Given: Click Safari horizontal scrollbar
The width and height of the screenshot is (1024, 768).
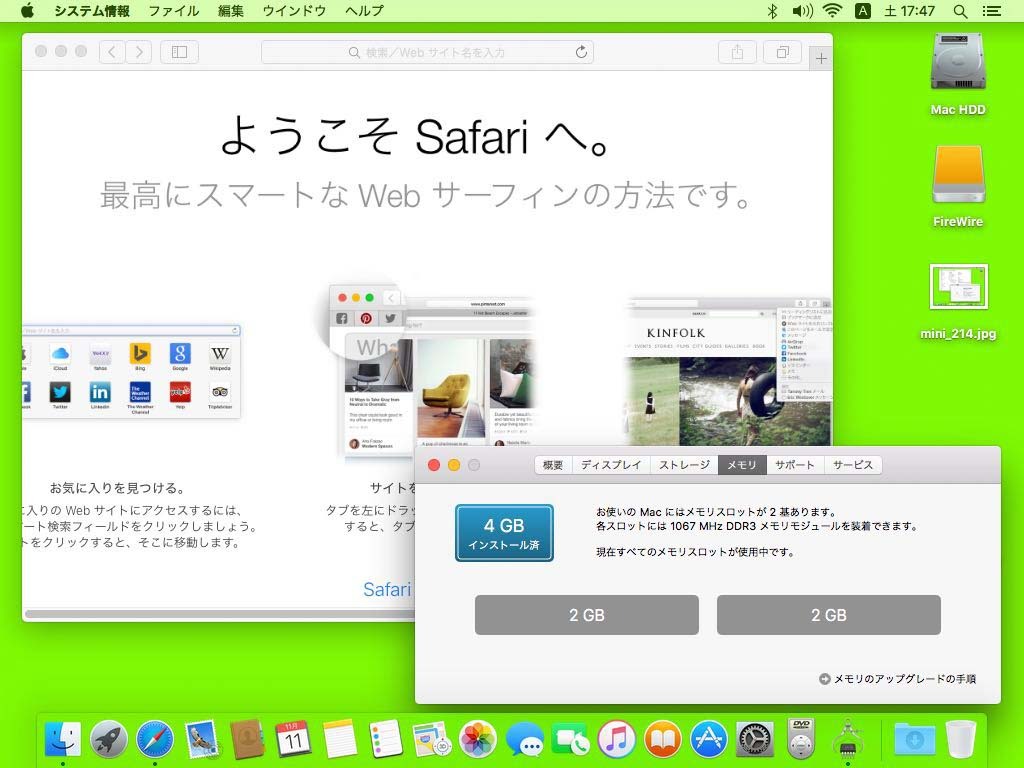Looking at the screenshot, I should pyautogui.click(x=220, y=614).
